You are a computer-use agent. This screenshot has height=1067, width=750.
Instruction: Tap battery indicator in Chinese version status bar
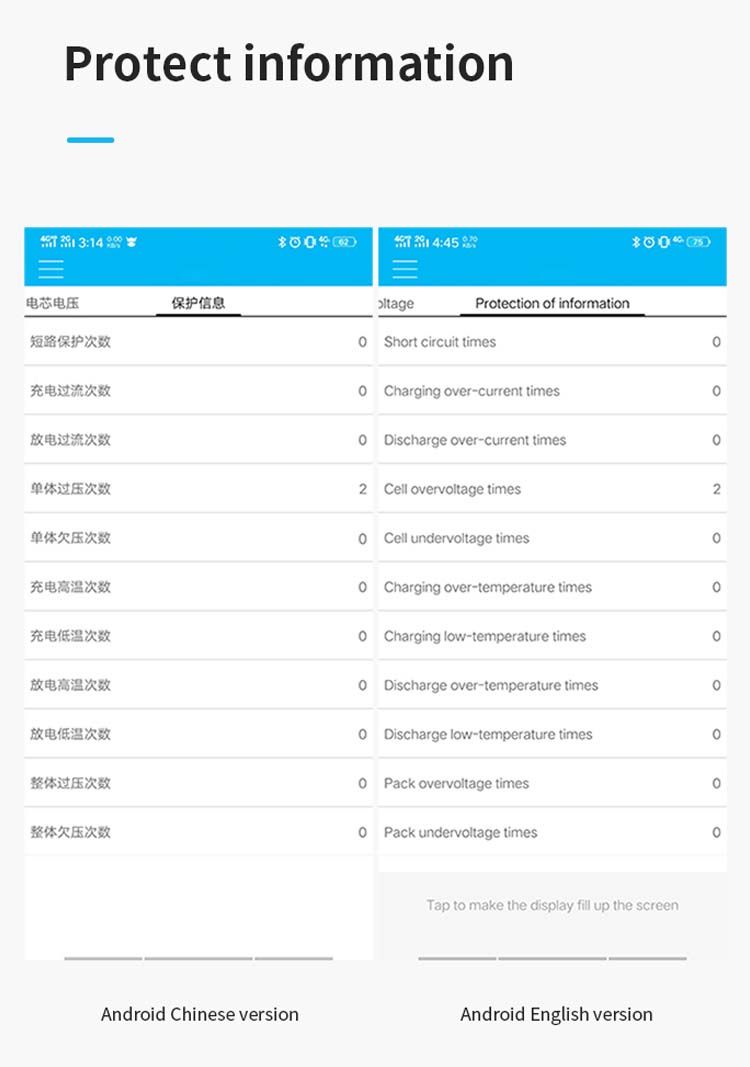click(344, 242)
